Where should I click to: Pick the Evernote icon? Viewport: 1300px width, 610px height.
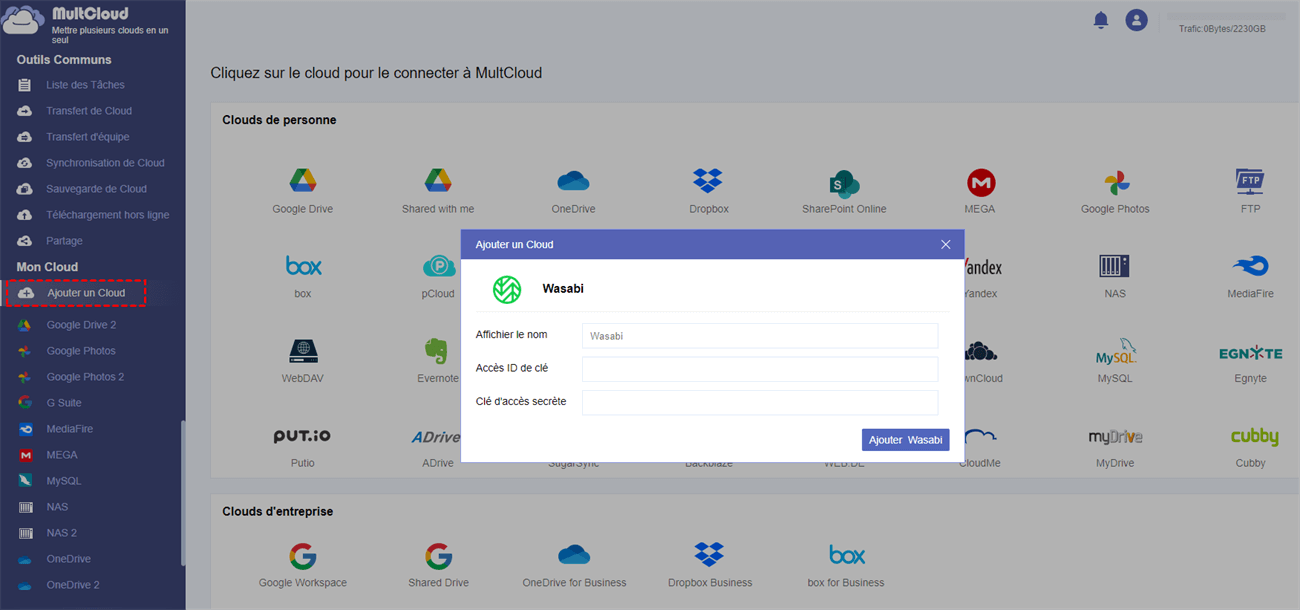pyautogui.click(x=436, y=351)
